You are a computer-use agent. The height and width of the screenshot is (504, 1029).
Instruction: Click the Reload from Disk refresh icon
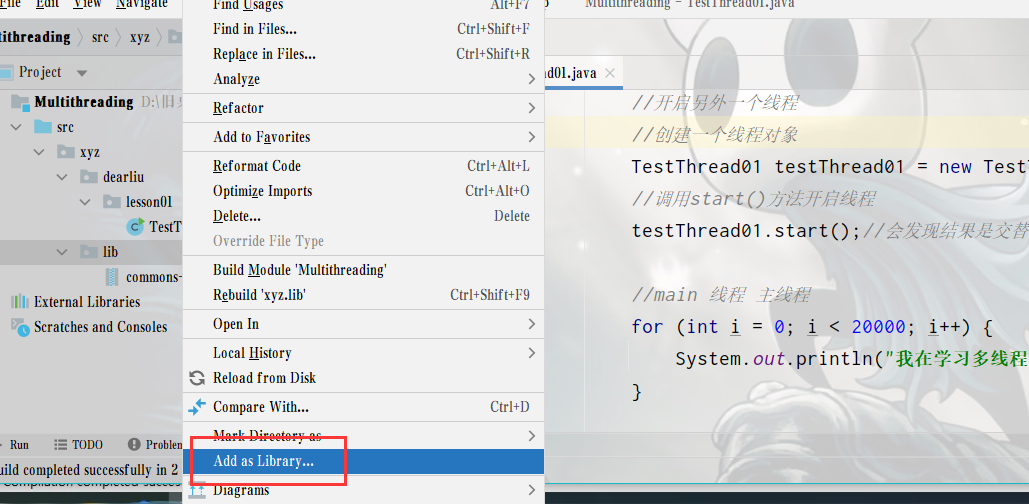tap(197, 378)
